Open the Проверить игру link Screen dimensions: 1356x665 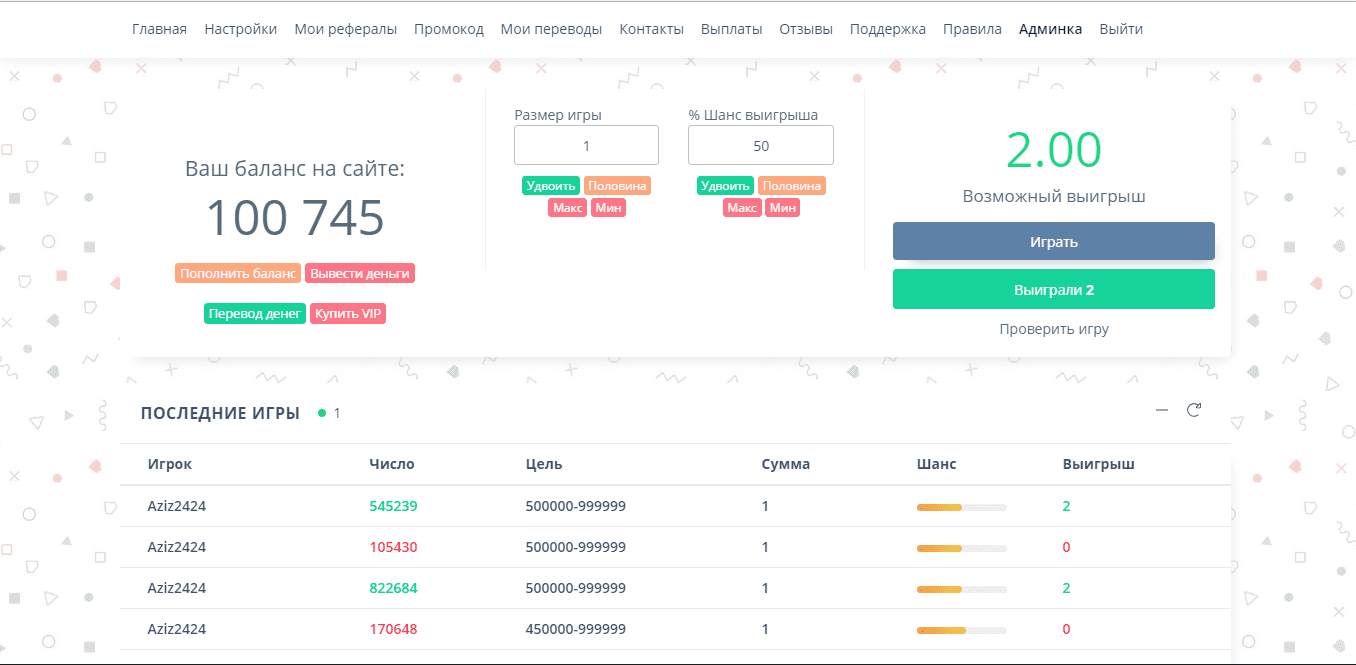[x=1053, y=329]
